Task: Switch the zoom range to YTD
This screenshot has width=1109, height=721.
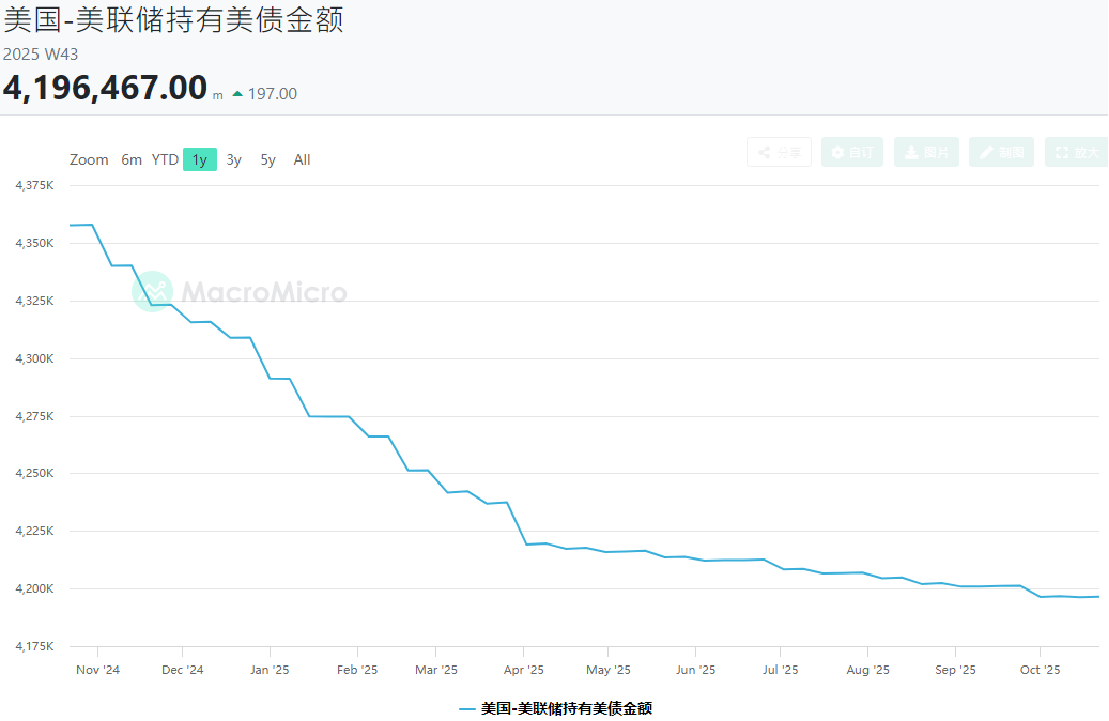Action: point(165,160)
